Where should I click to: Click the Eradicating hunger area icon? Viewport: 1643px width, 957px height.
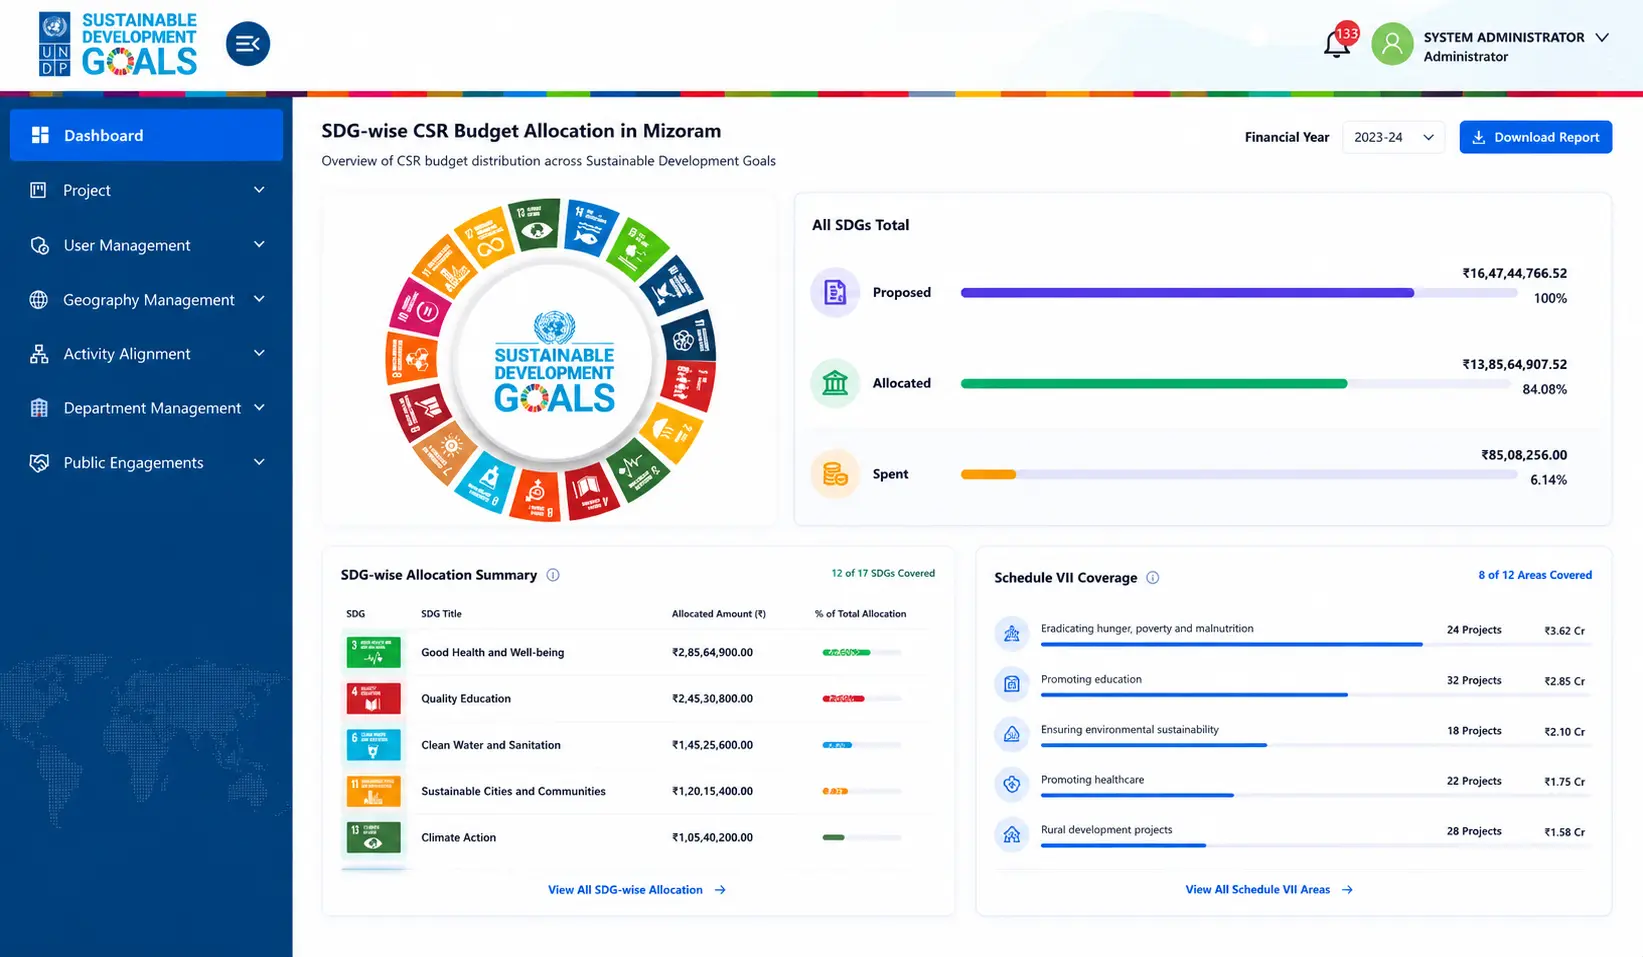(x=1012, y=633)
